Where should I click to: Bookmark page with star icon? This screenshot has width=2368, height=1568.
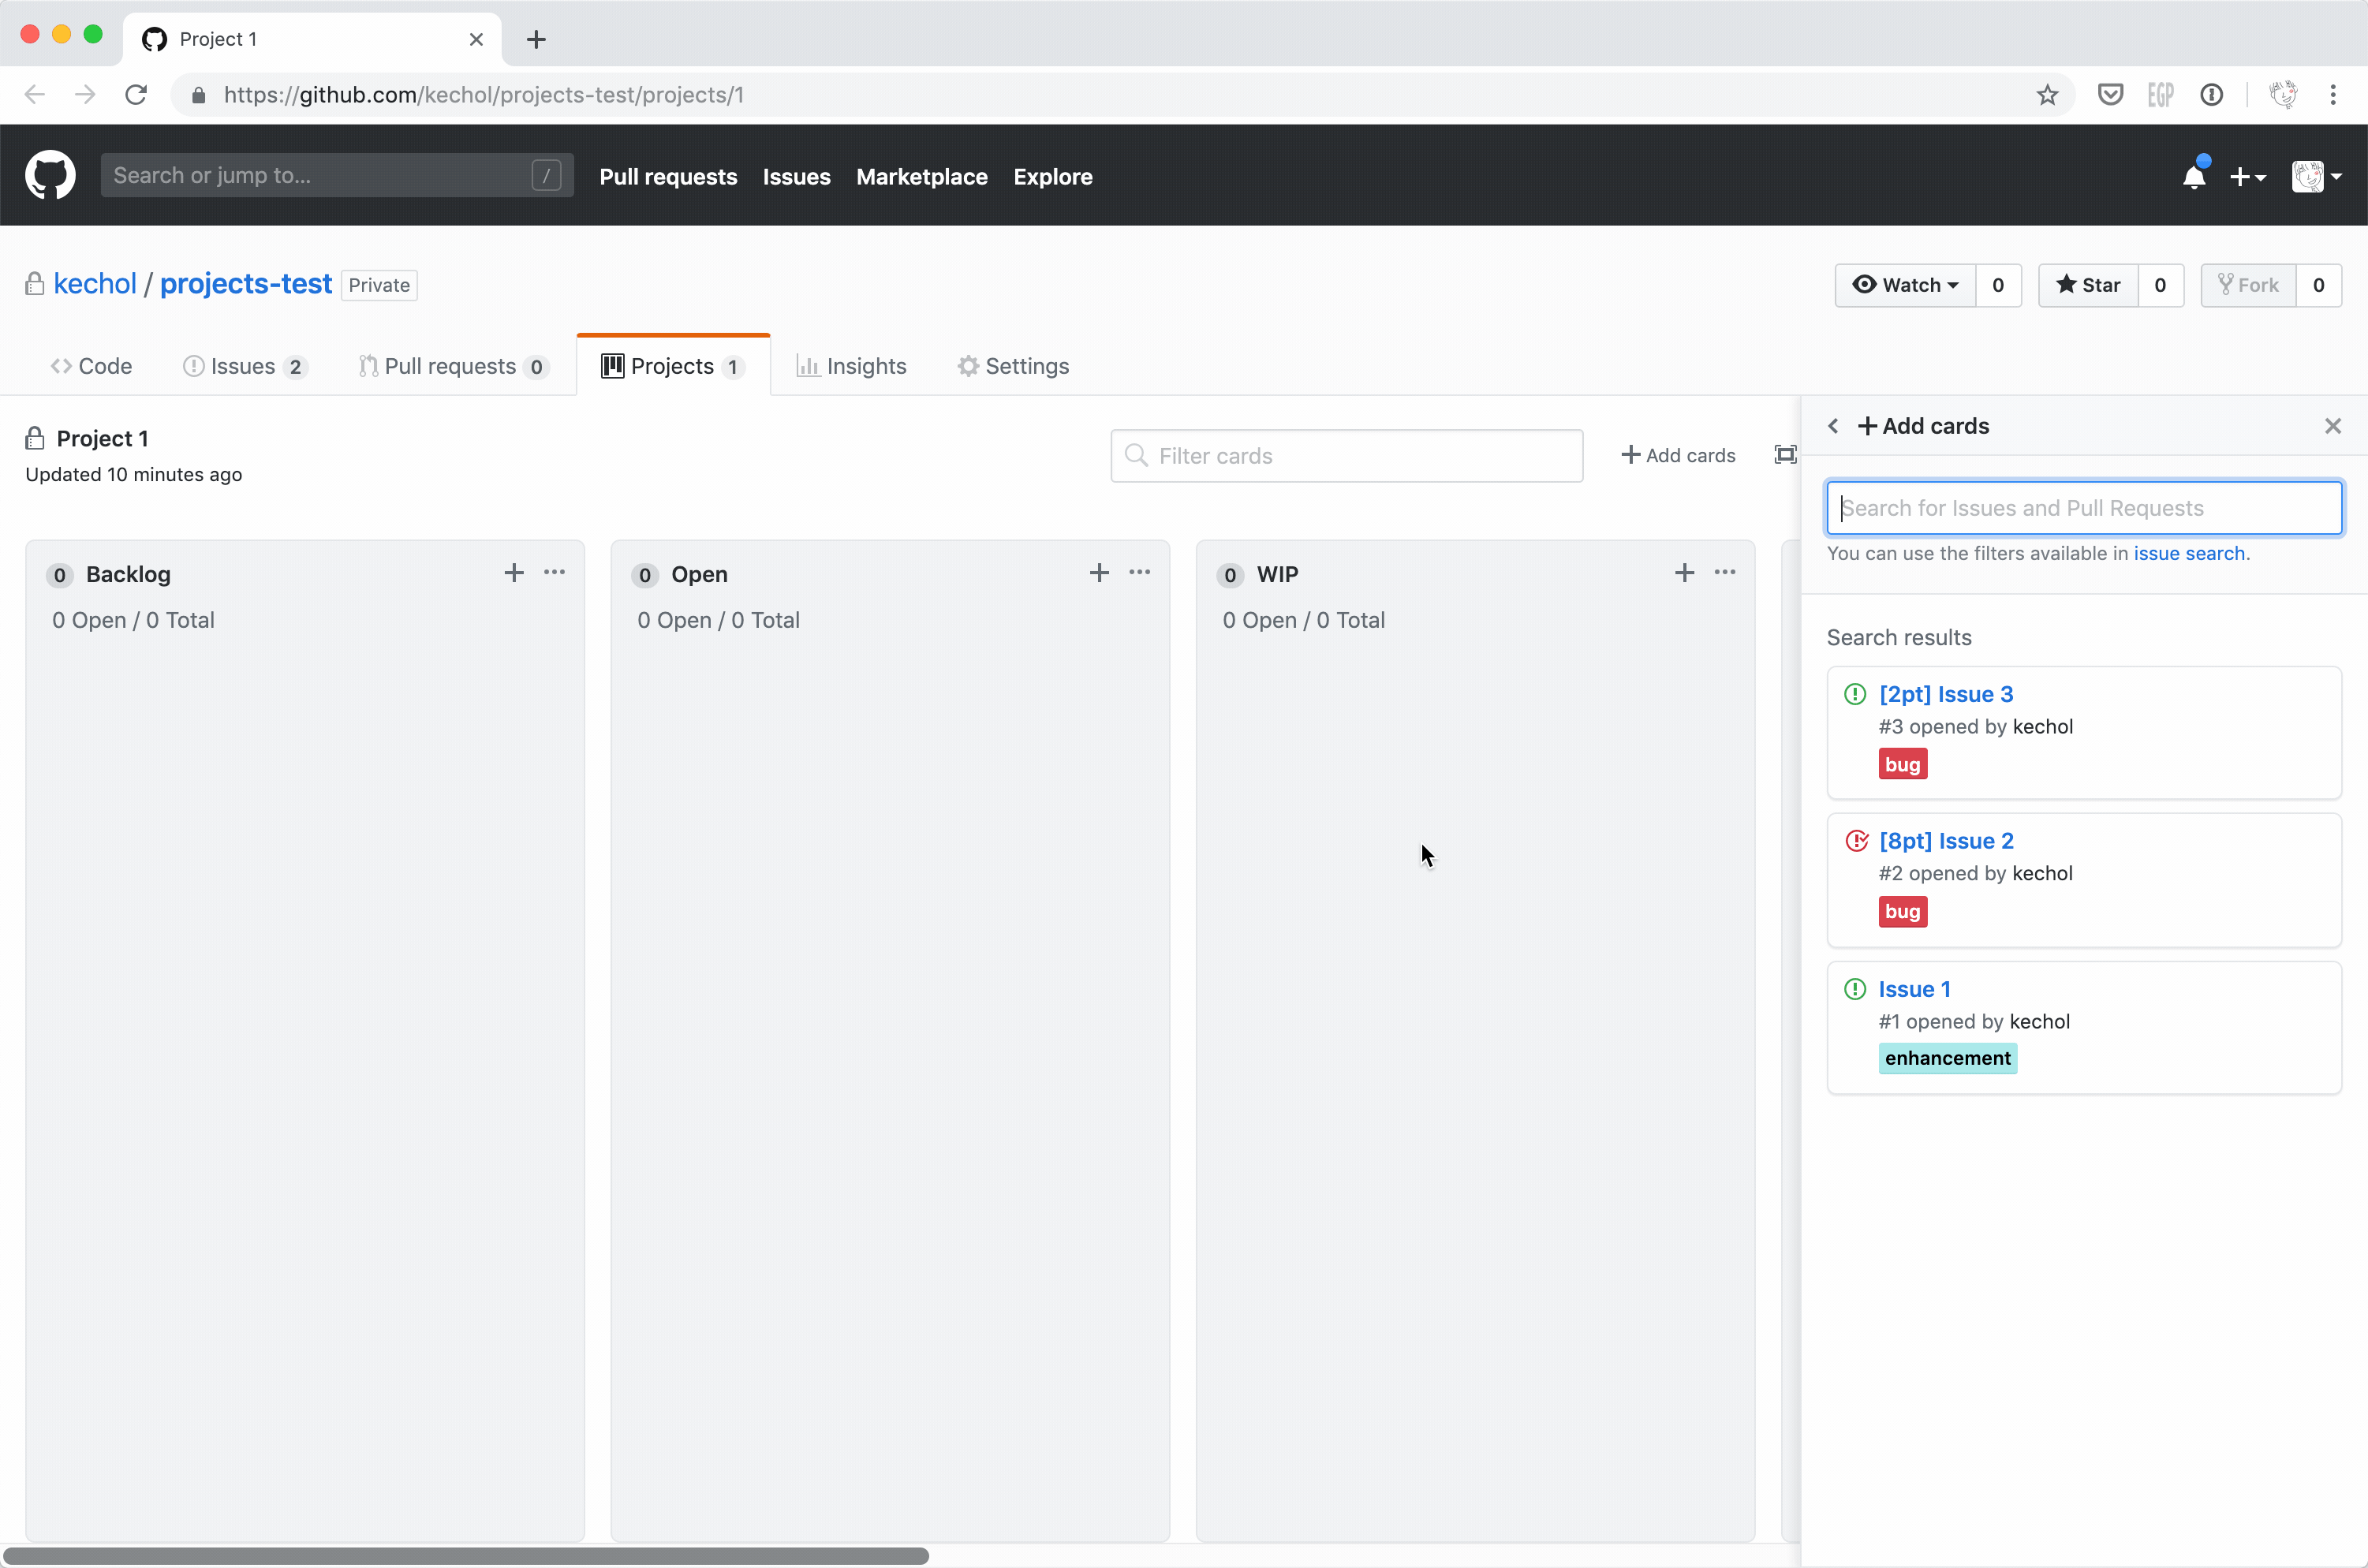[2047, 95]
